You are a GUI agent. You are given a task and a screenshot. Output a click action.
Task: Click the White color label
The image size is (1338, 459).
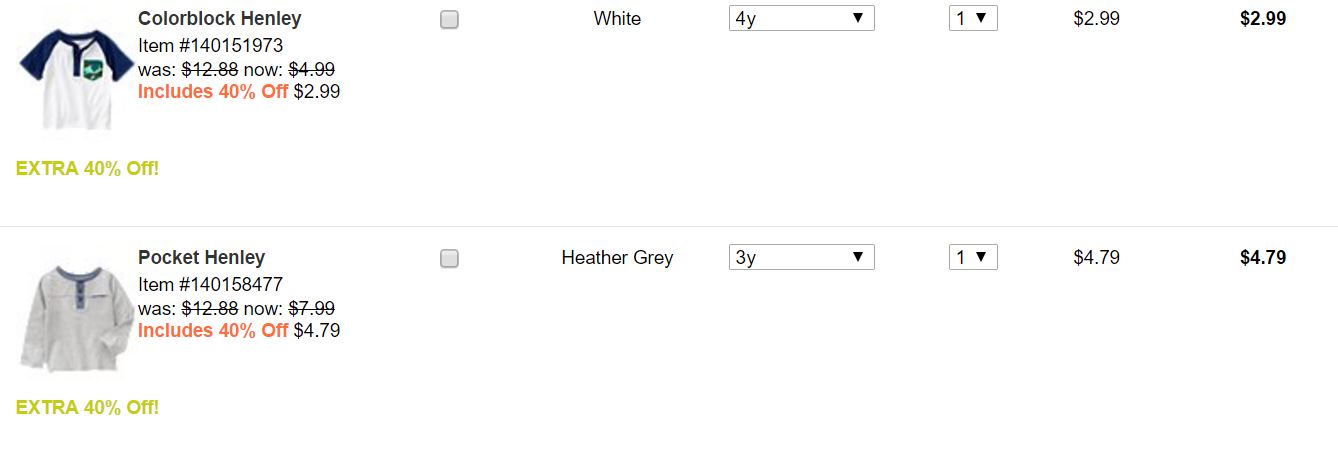point(617,19)
